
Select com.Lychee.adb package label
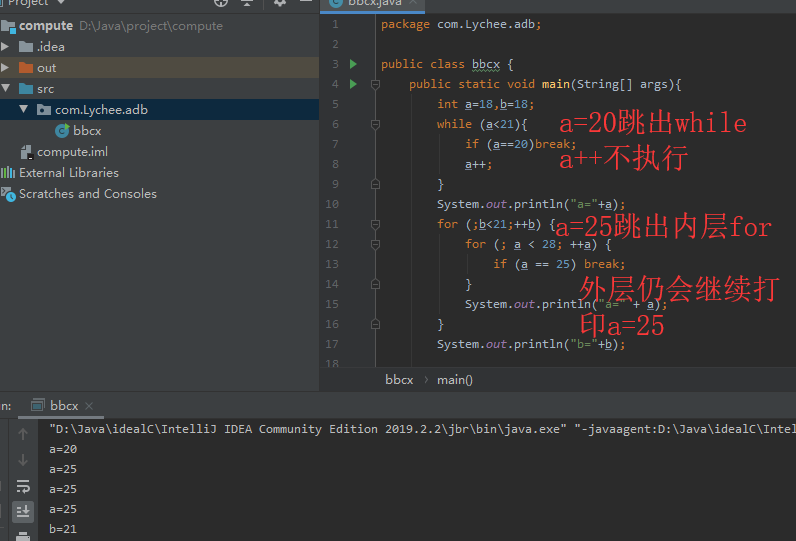point(102,110)
